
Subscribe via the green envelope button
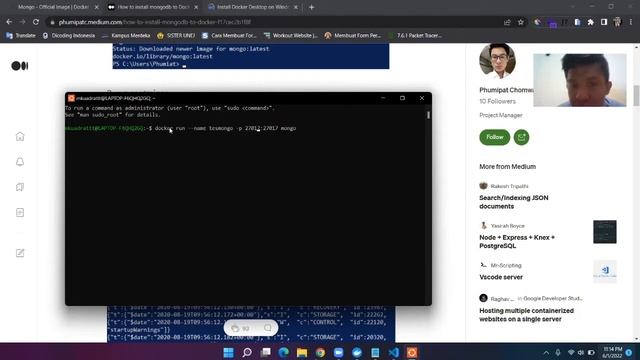tap(521, 137)
